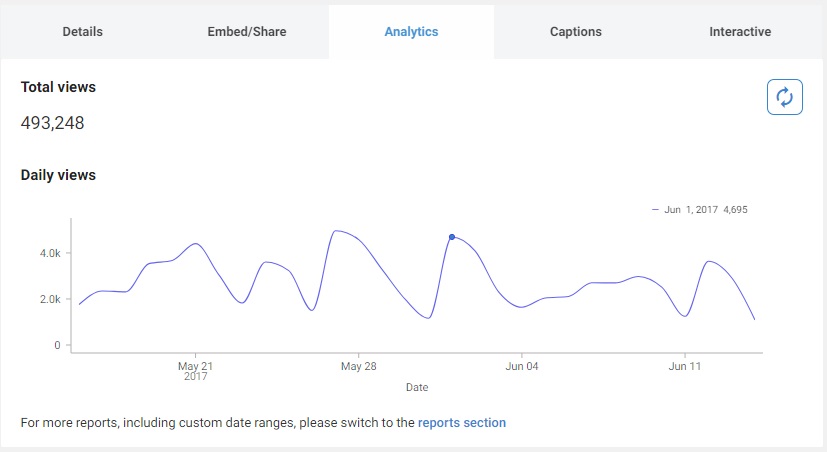Click the refresh analytics icon button
This screenshot has width=827, height=452.
point(785,97)
